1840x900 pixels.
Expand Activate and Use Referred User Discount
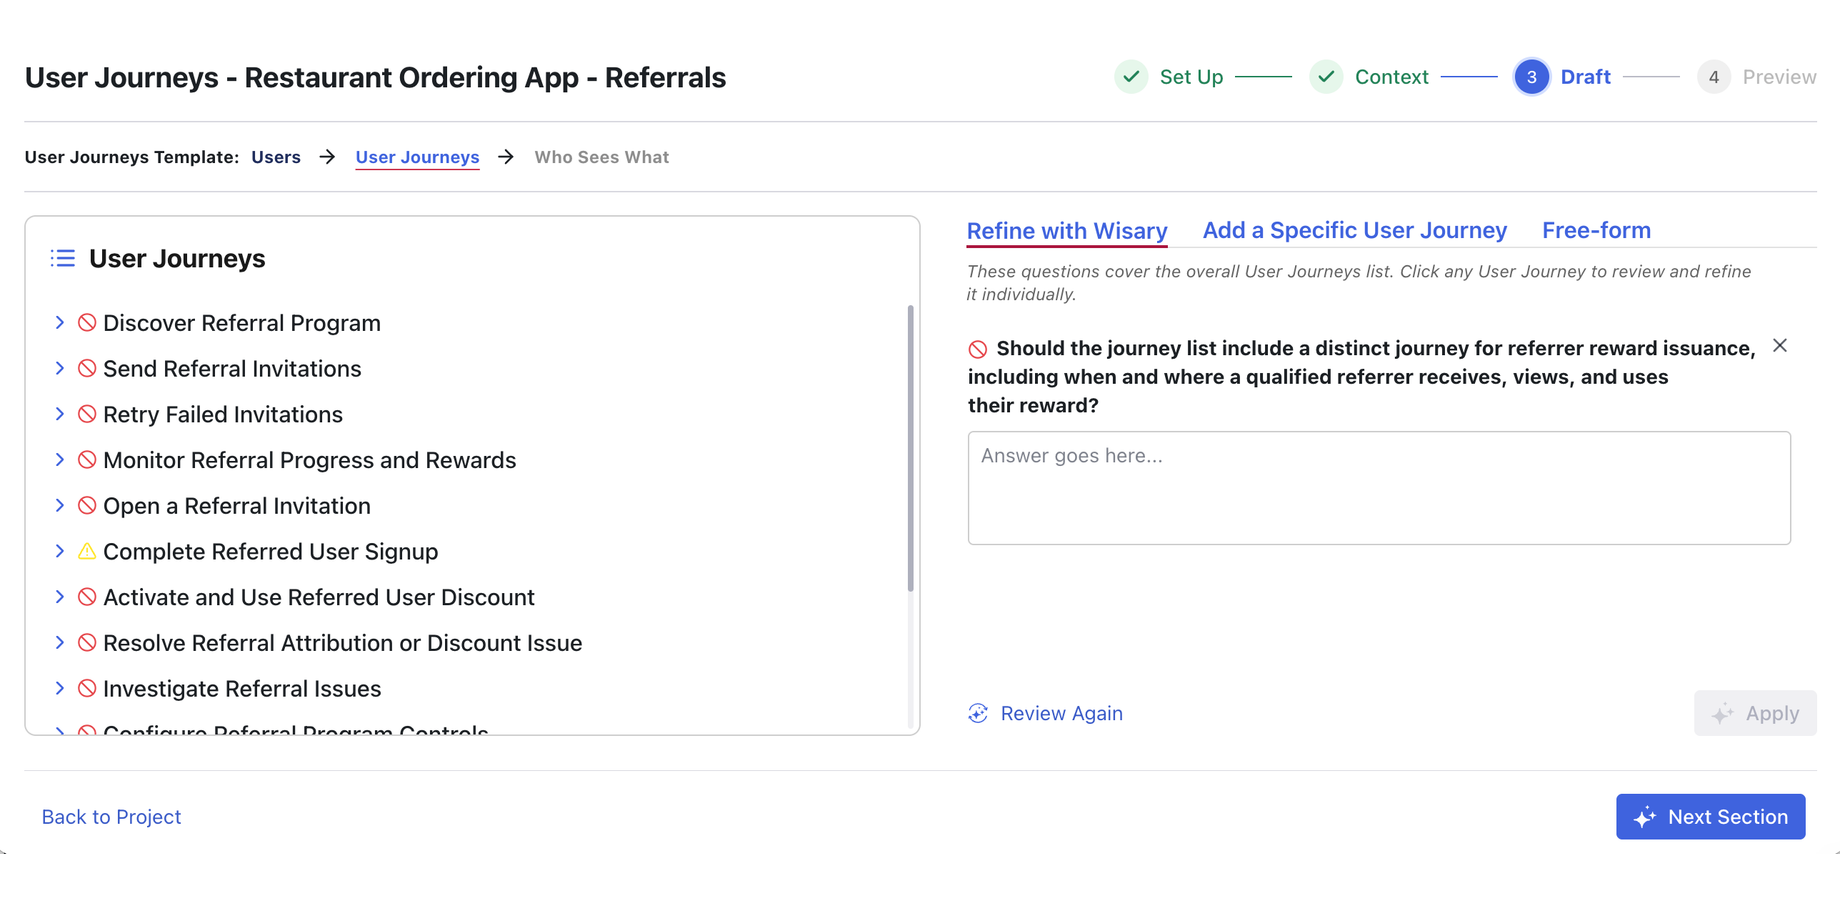[60, 597]
